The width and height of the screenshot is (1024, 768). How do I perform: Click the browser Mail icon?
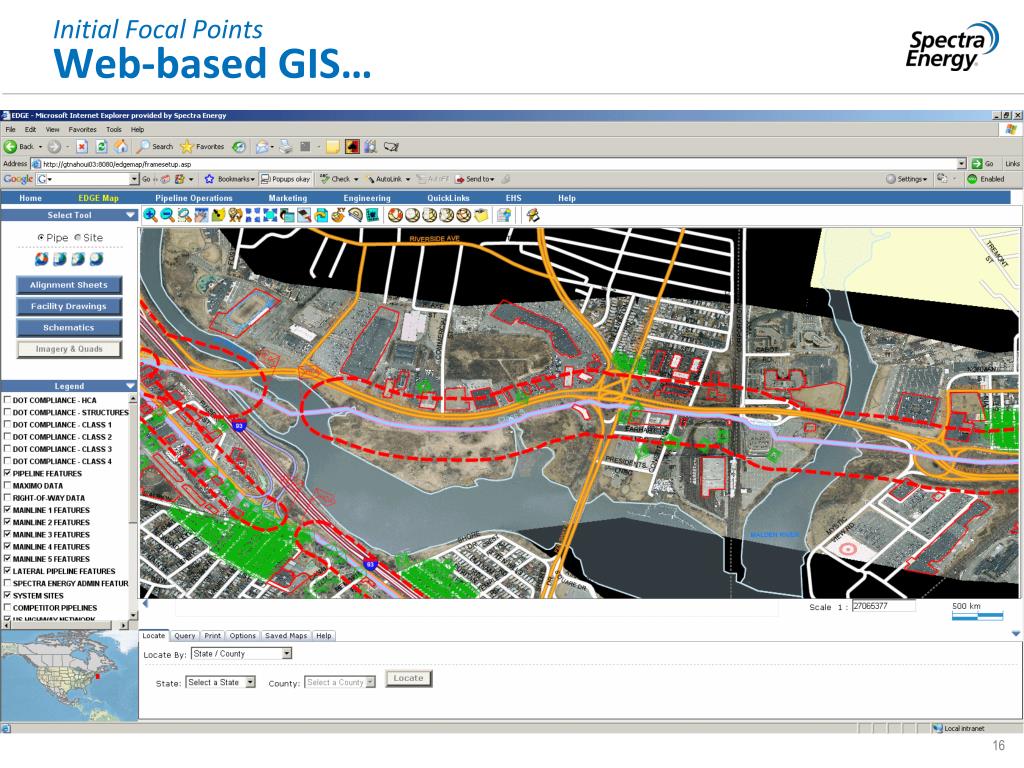pyautogui.click(x=263, y=146)
